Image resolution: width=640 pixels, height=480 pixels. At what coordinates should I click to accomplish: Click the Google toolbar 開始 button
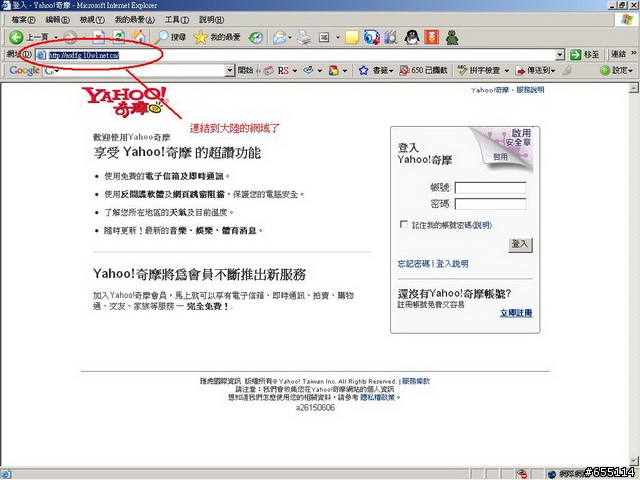tap(245, 70)
